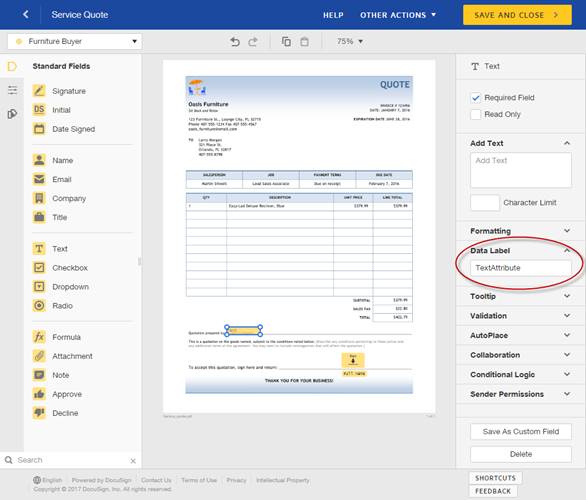
Task: Click into the Data Label TextAttribute field
Action: click(x=521, y=268)
